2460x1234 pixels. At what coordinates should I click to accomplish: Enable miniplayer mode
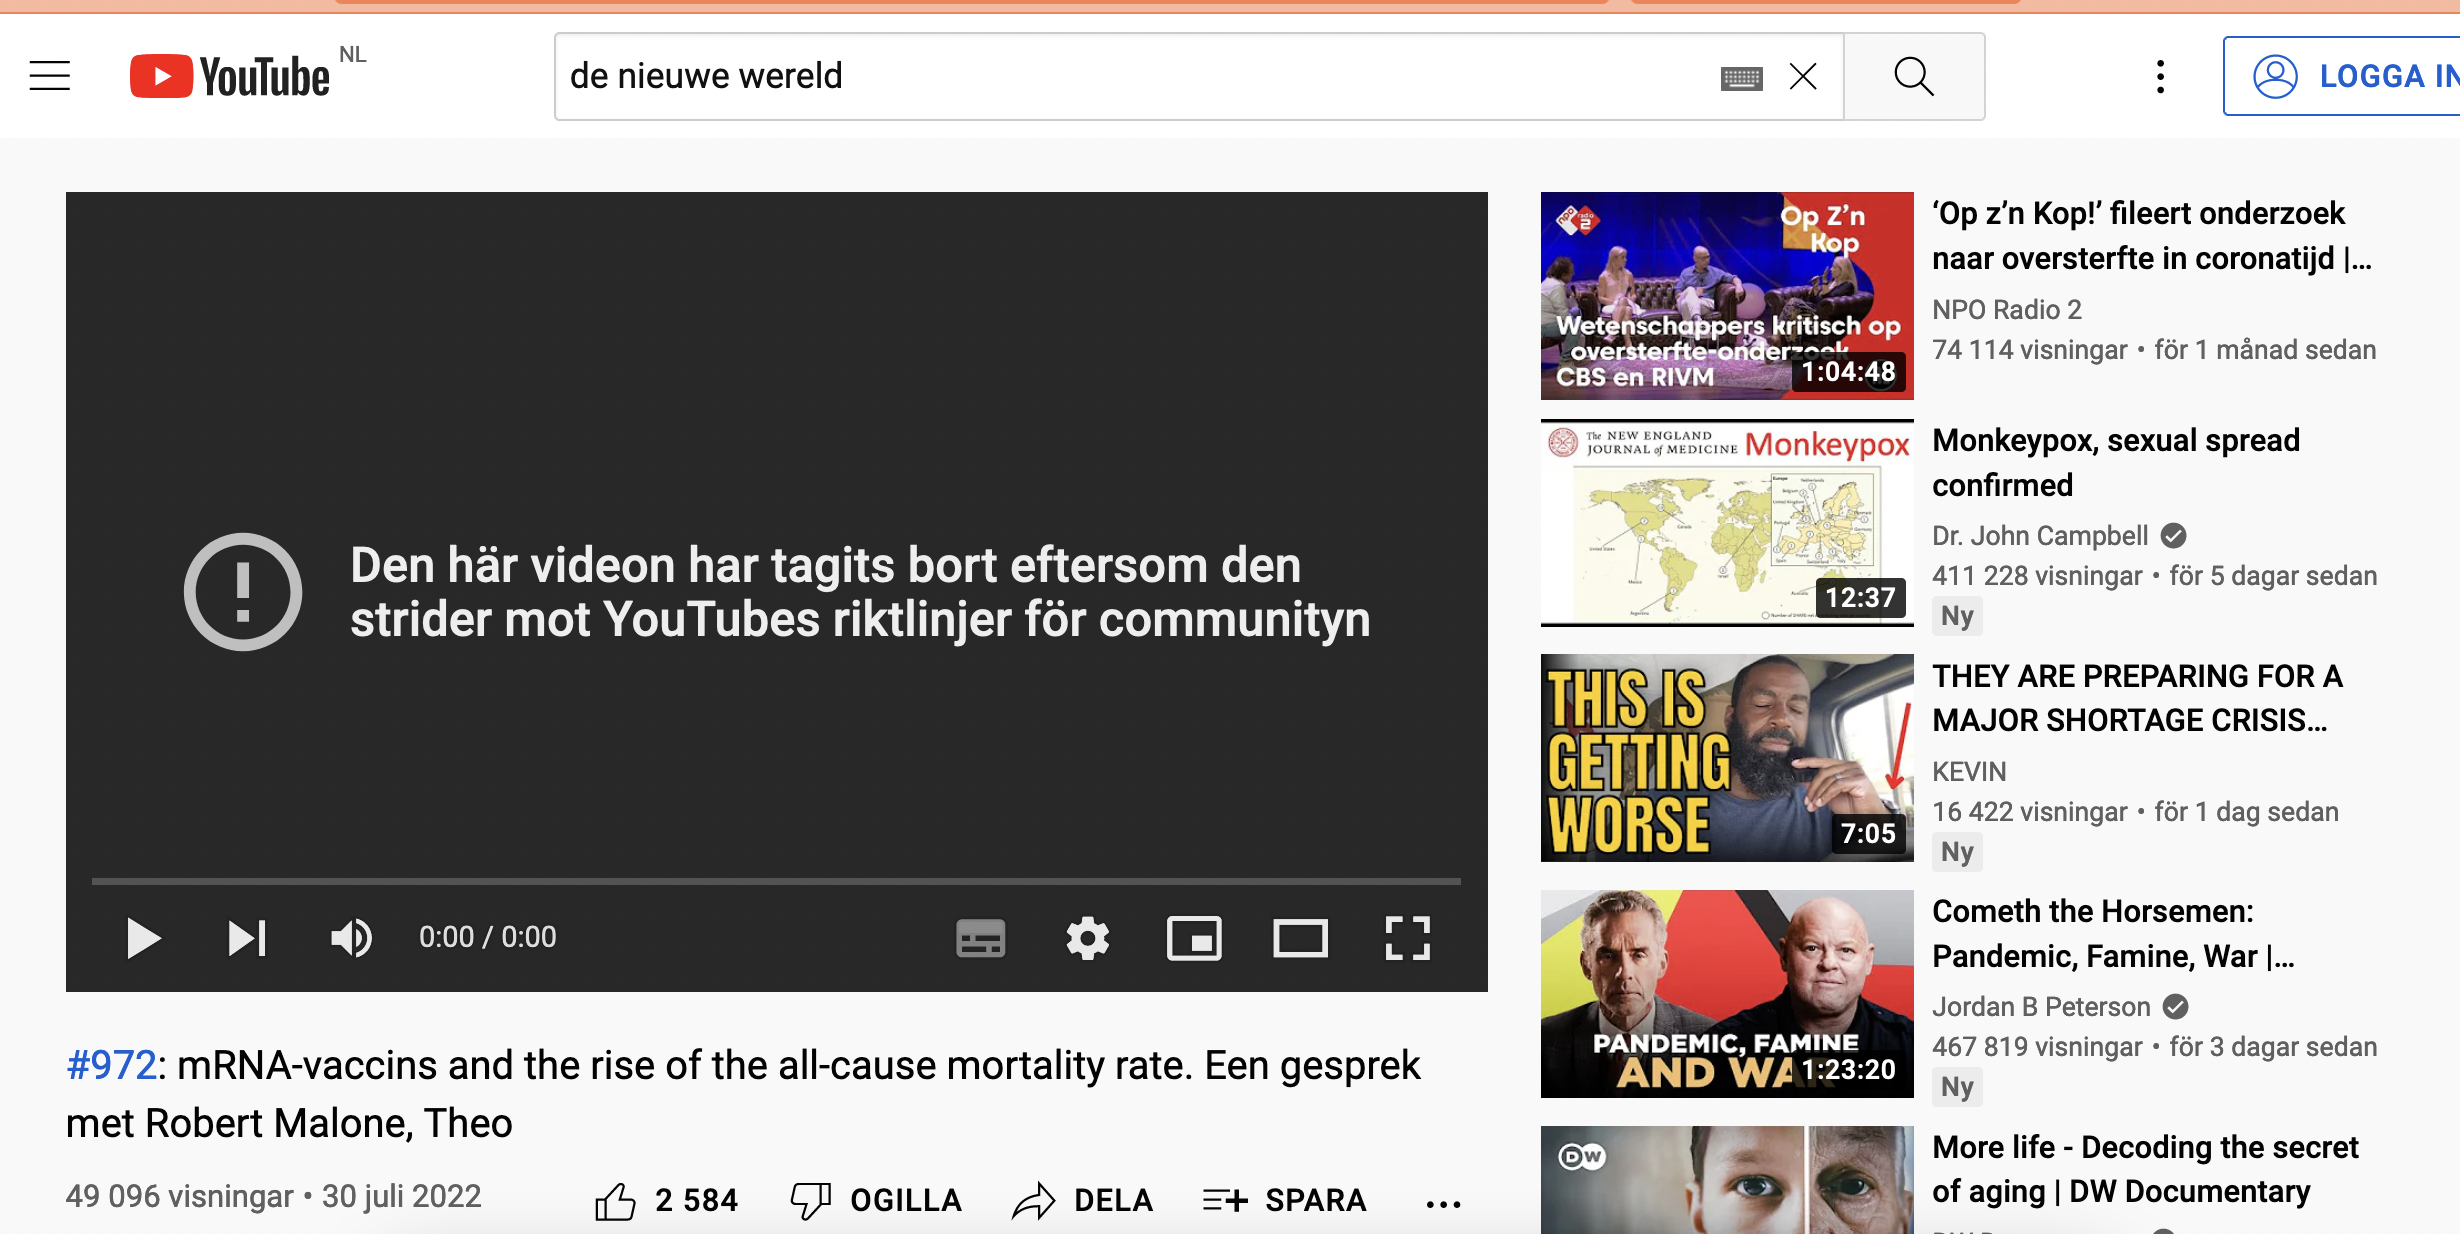[1194, 938]
